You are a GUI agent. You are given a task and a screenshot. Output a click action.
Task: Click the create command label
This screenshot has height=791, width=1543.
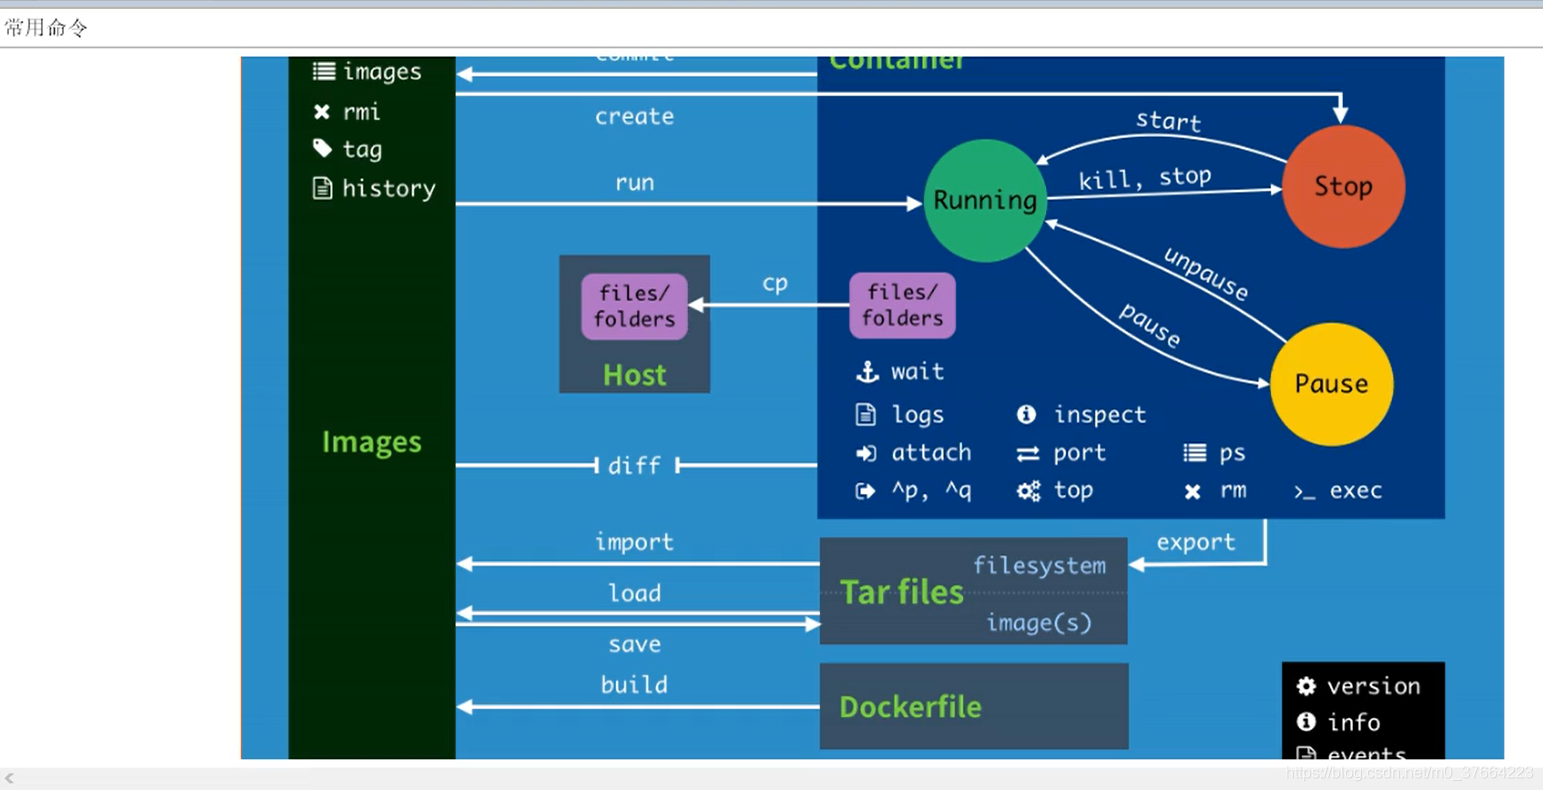[x=634, y=117]
